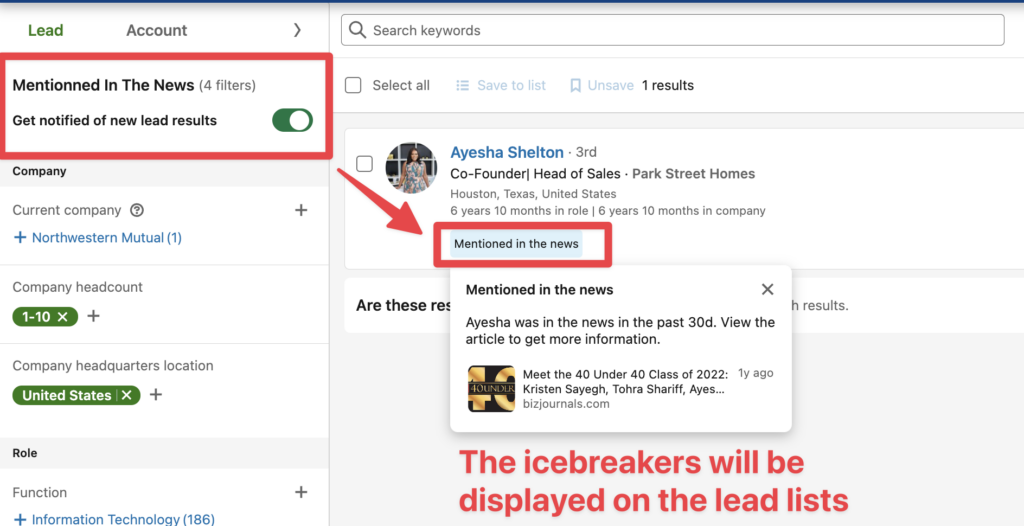
Task: Switch to the Lead tab
Action: 46,31
